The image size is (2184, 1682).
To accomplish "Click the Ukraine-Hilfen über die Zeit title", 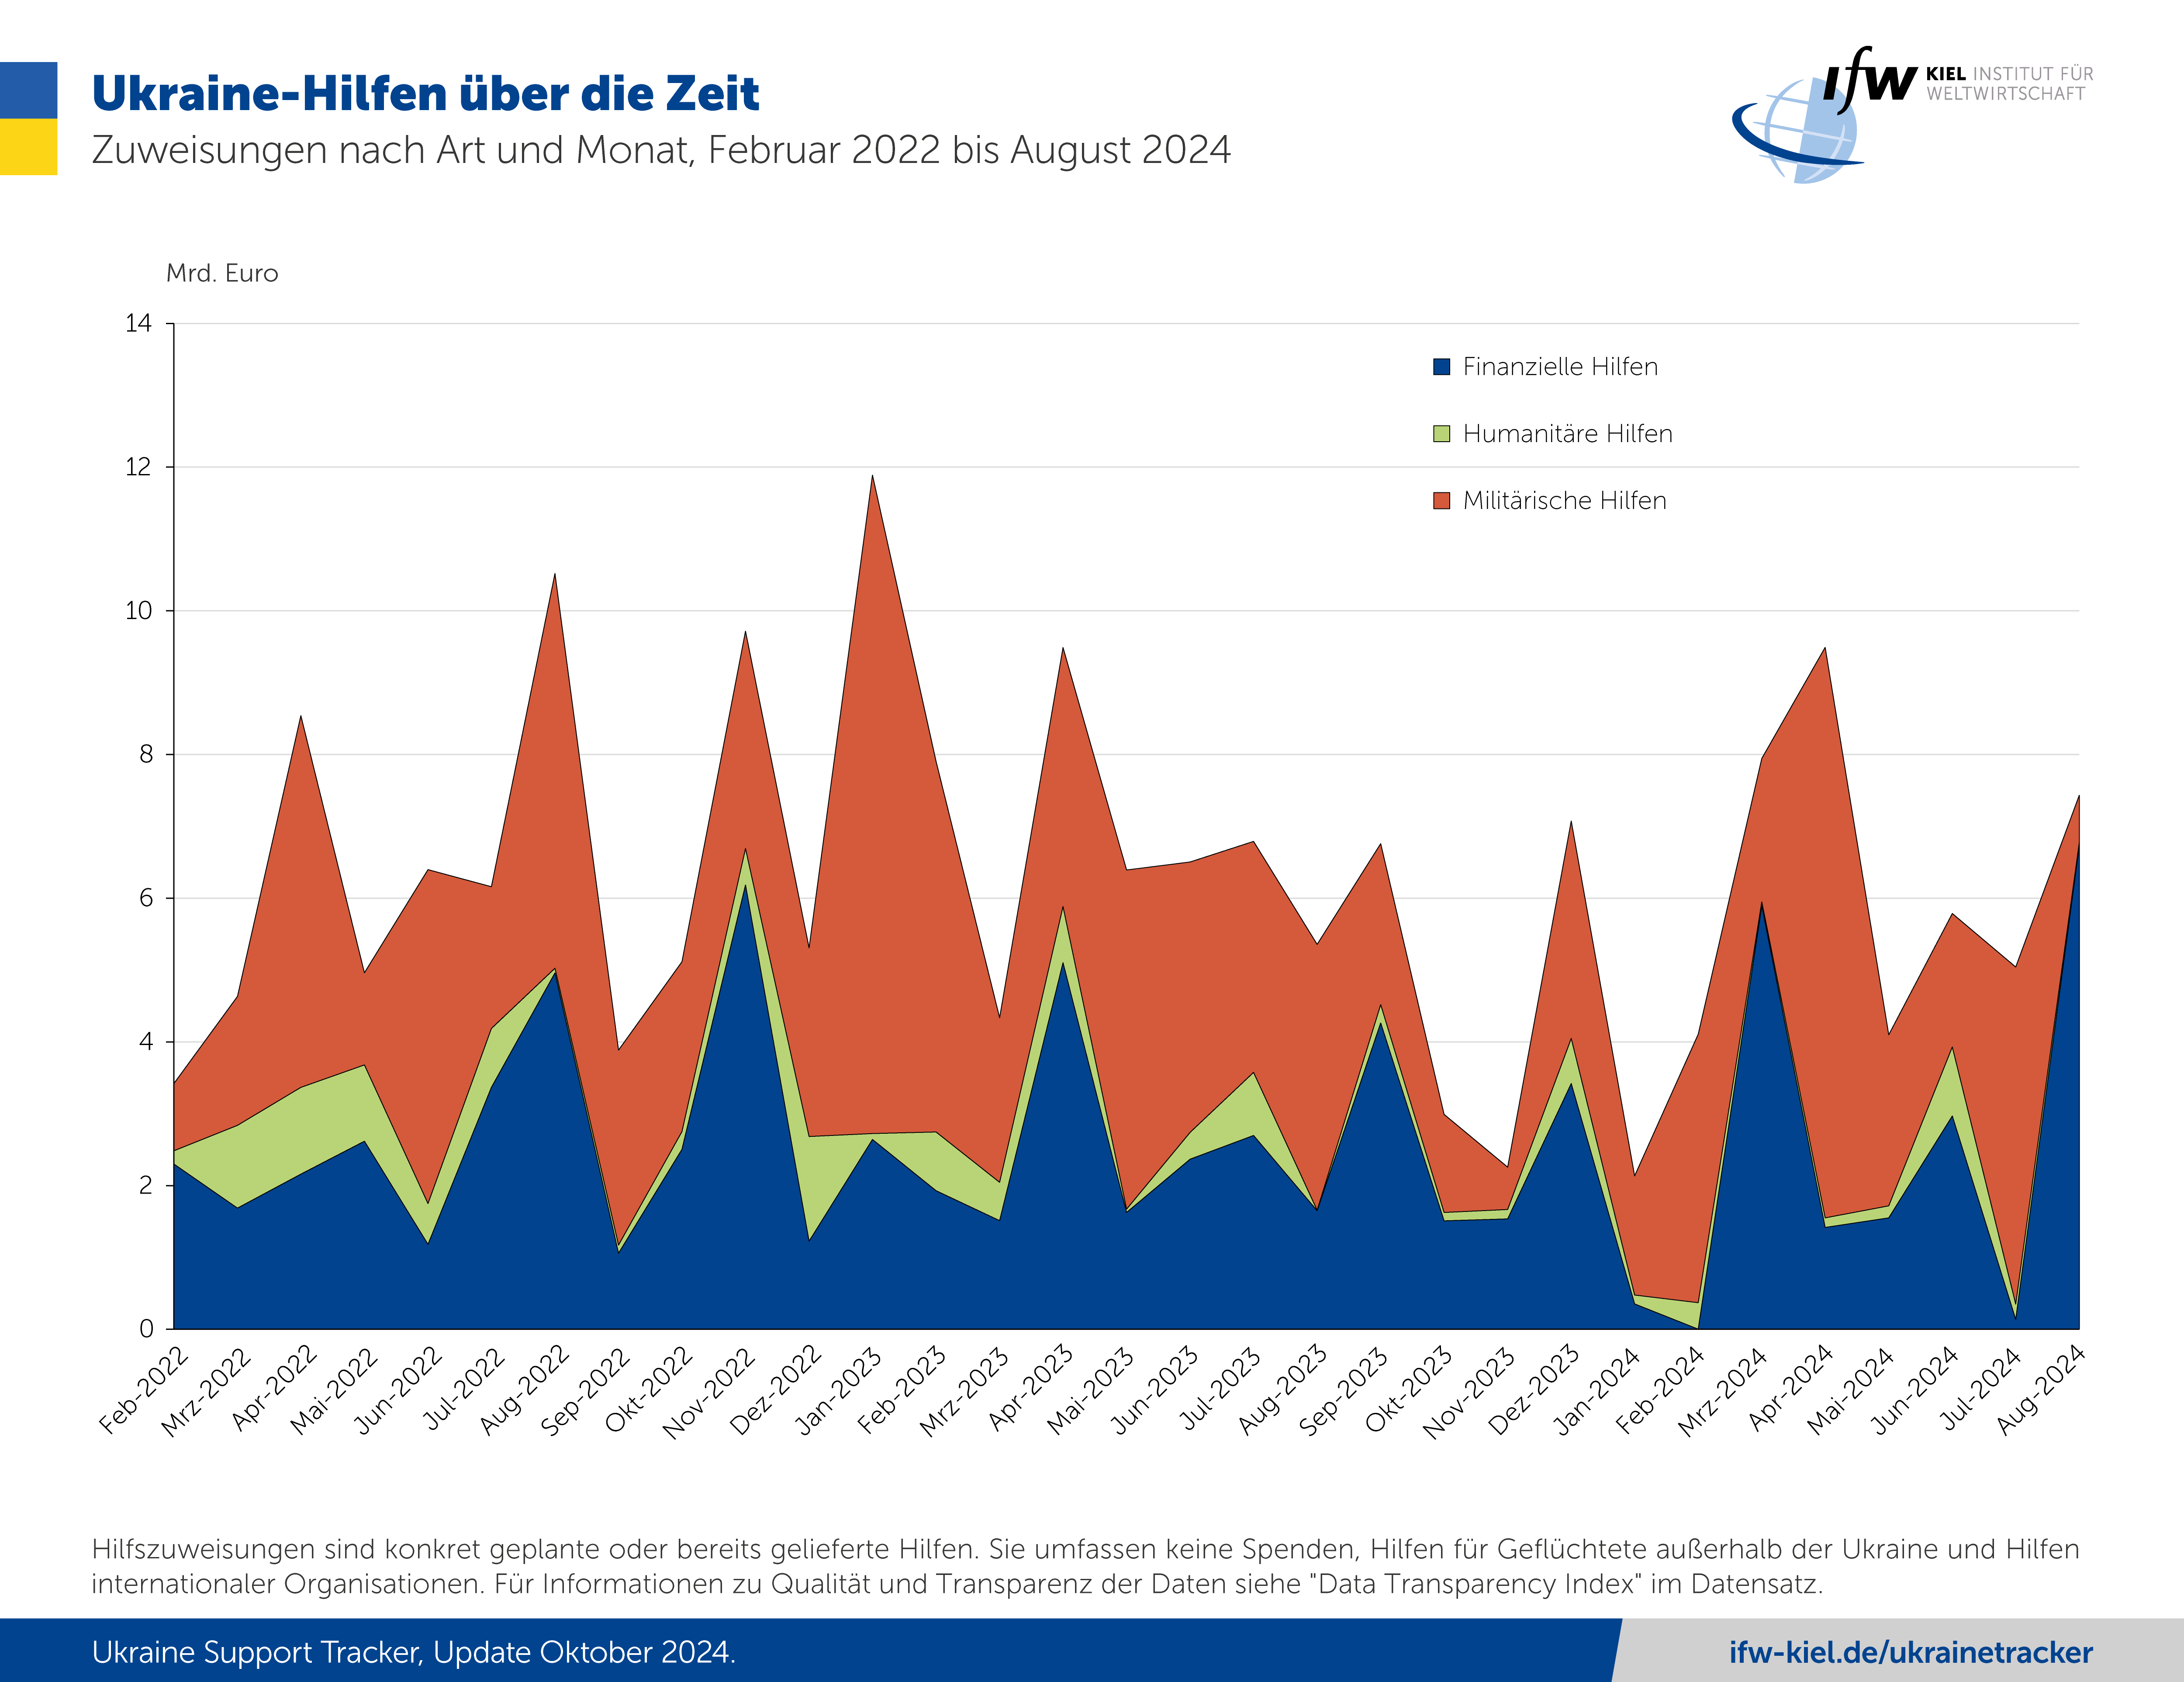I will click(425, 93).
